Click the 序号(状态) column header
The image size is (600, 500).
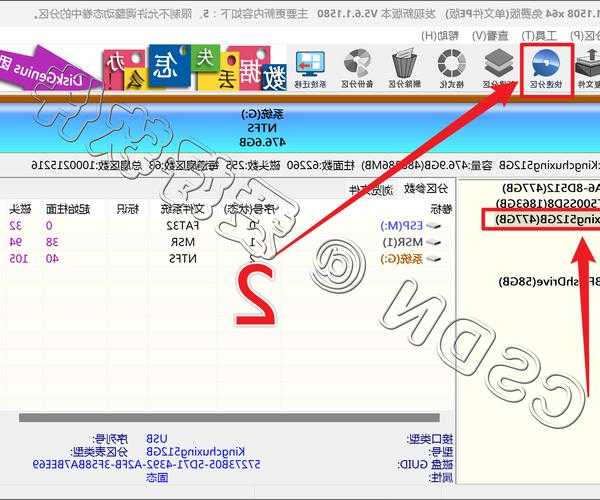pyautogui.click(x=252, y=209)
